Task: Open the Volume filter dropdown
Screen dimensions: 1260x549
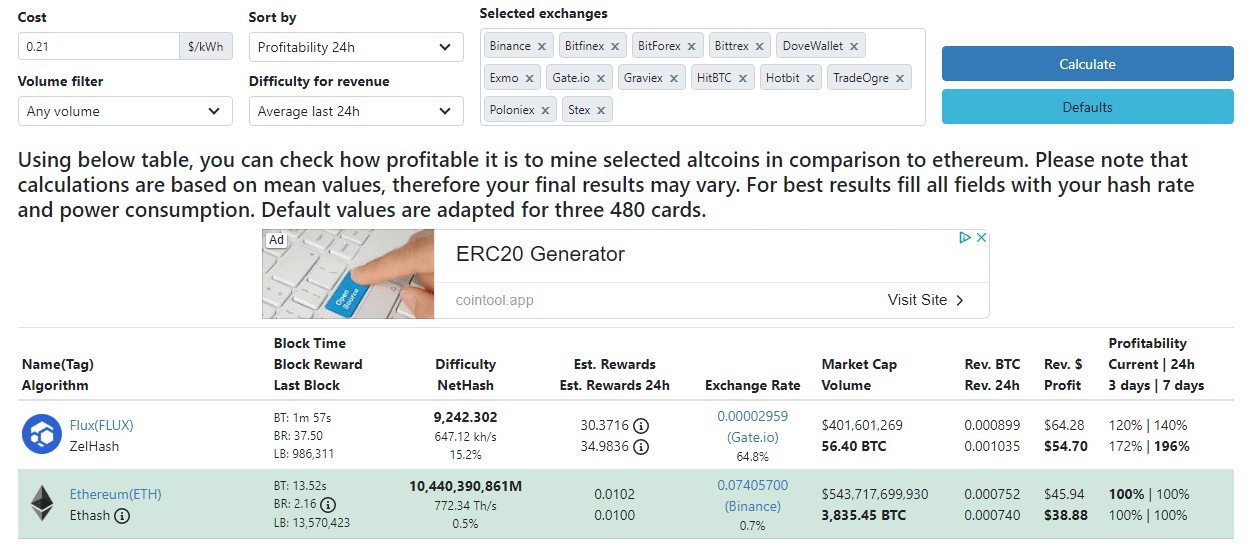Action: coord(125,111)
